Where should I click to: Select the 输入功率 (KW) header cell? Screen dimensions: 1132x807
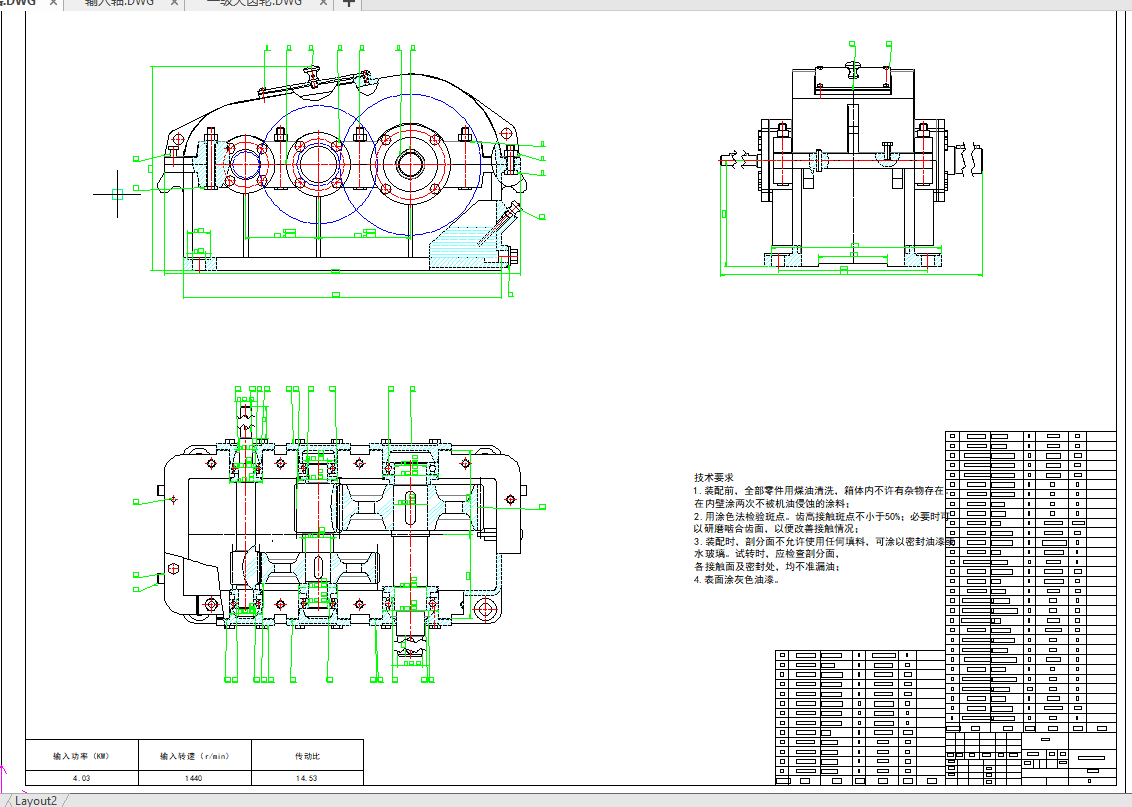[81, 756]
